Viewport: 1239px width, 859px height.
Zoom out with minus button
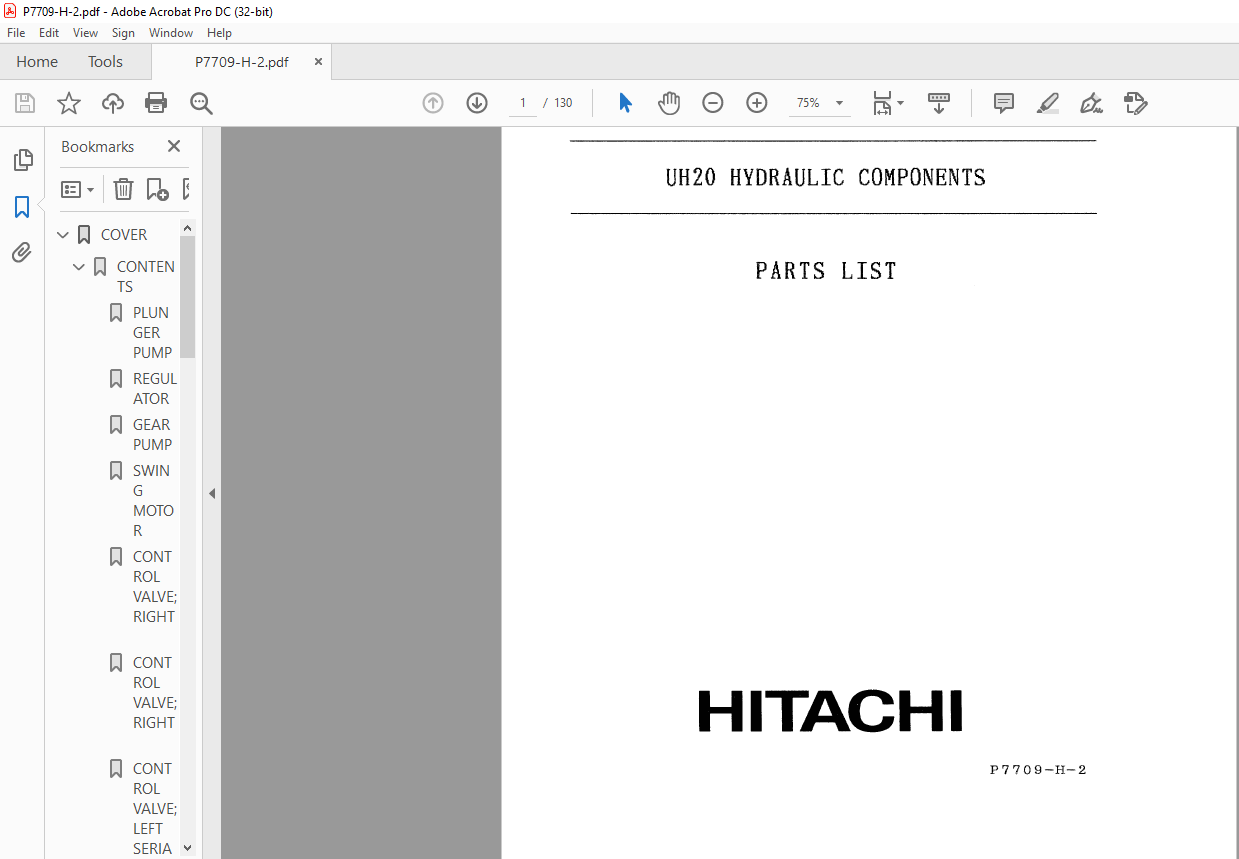(x=713, y=103)
